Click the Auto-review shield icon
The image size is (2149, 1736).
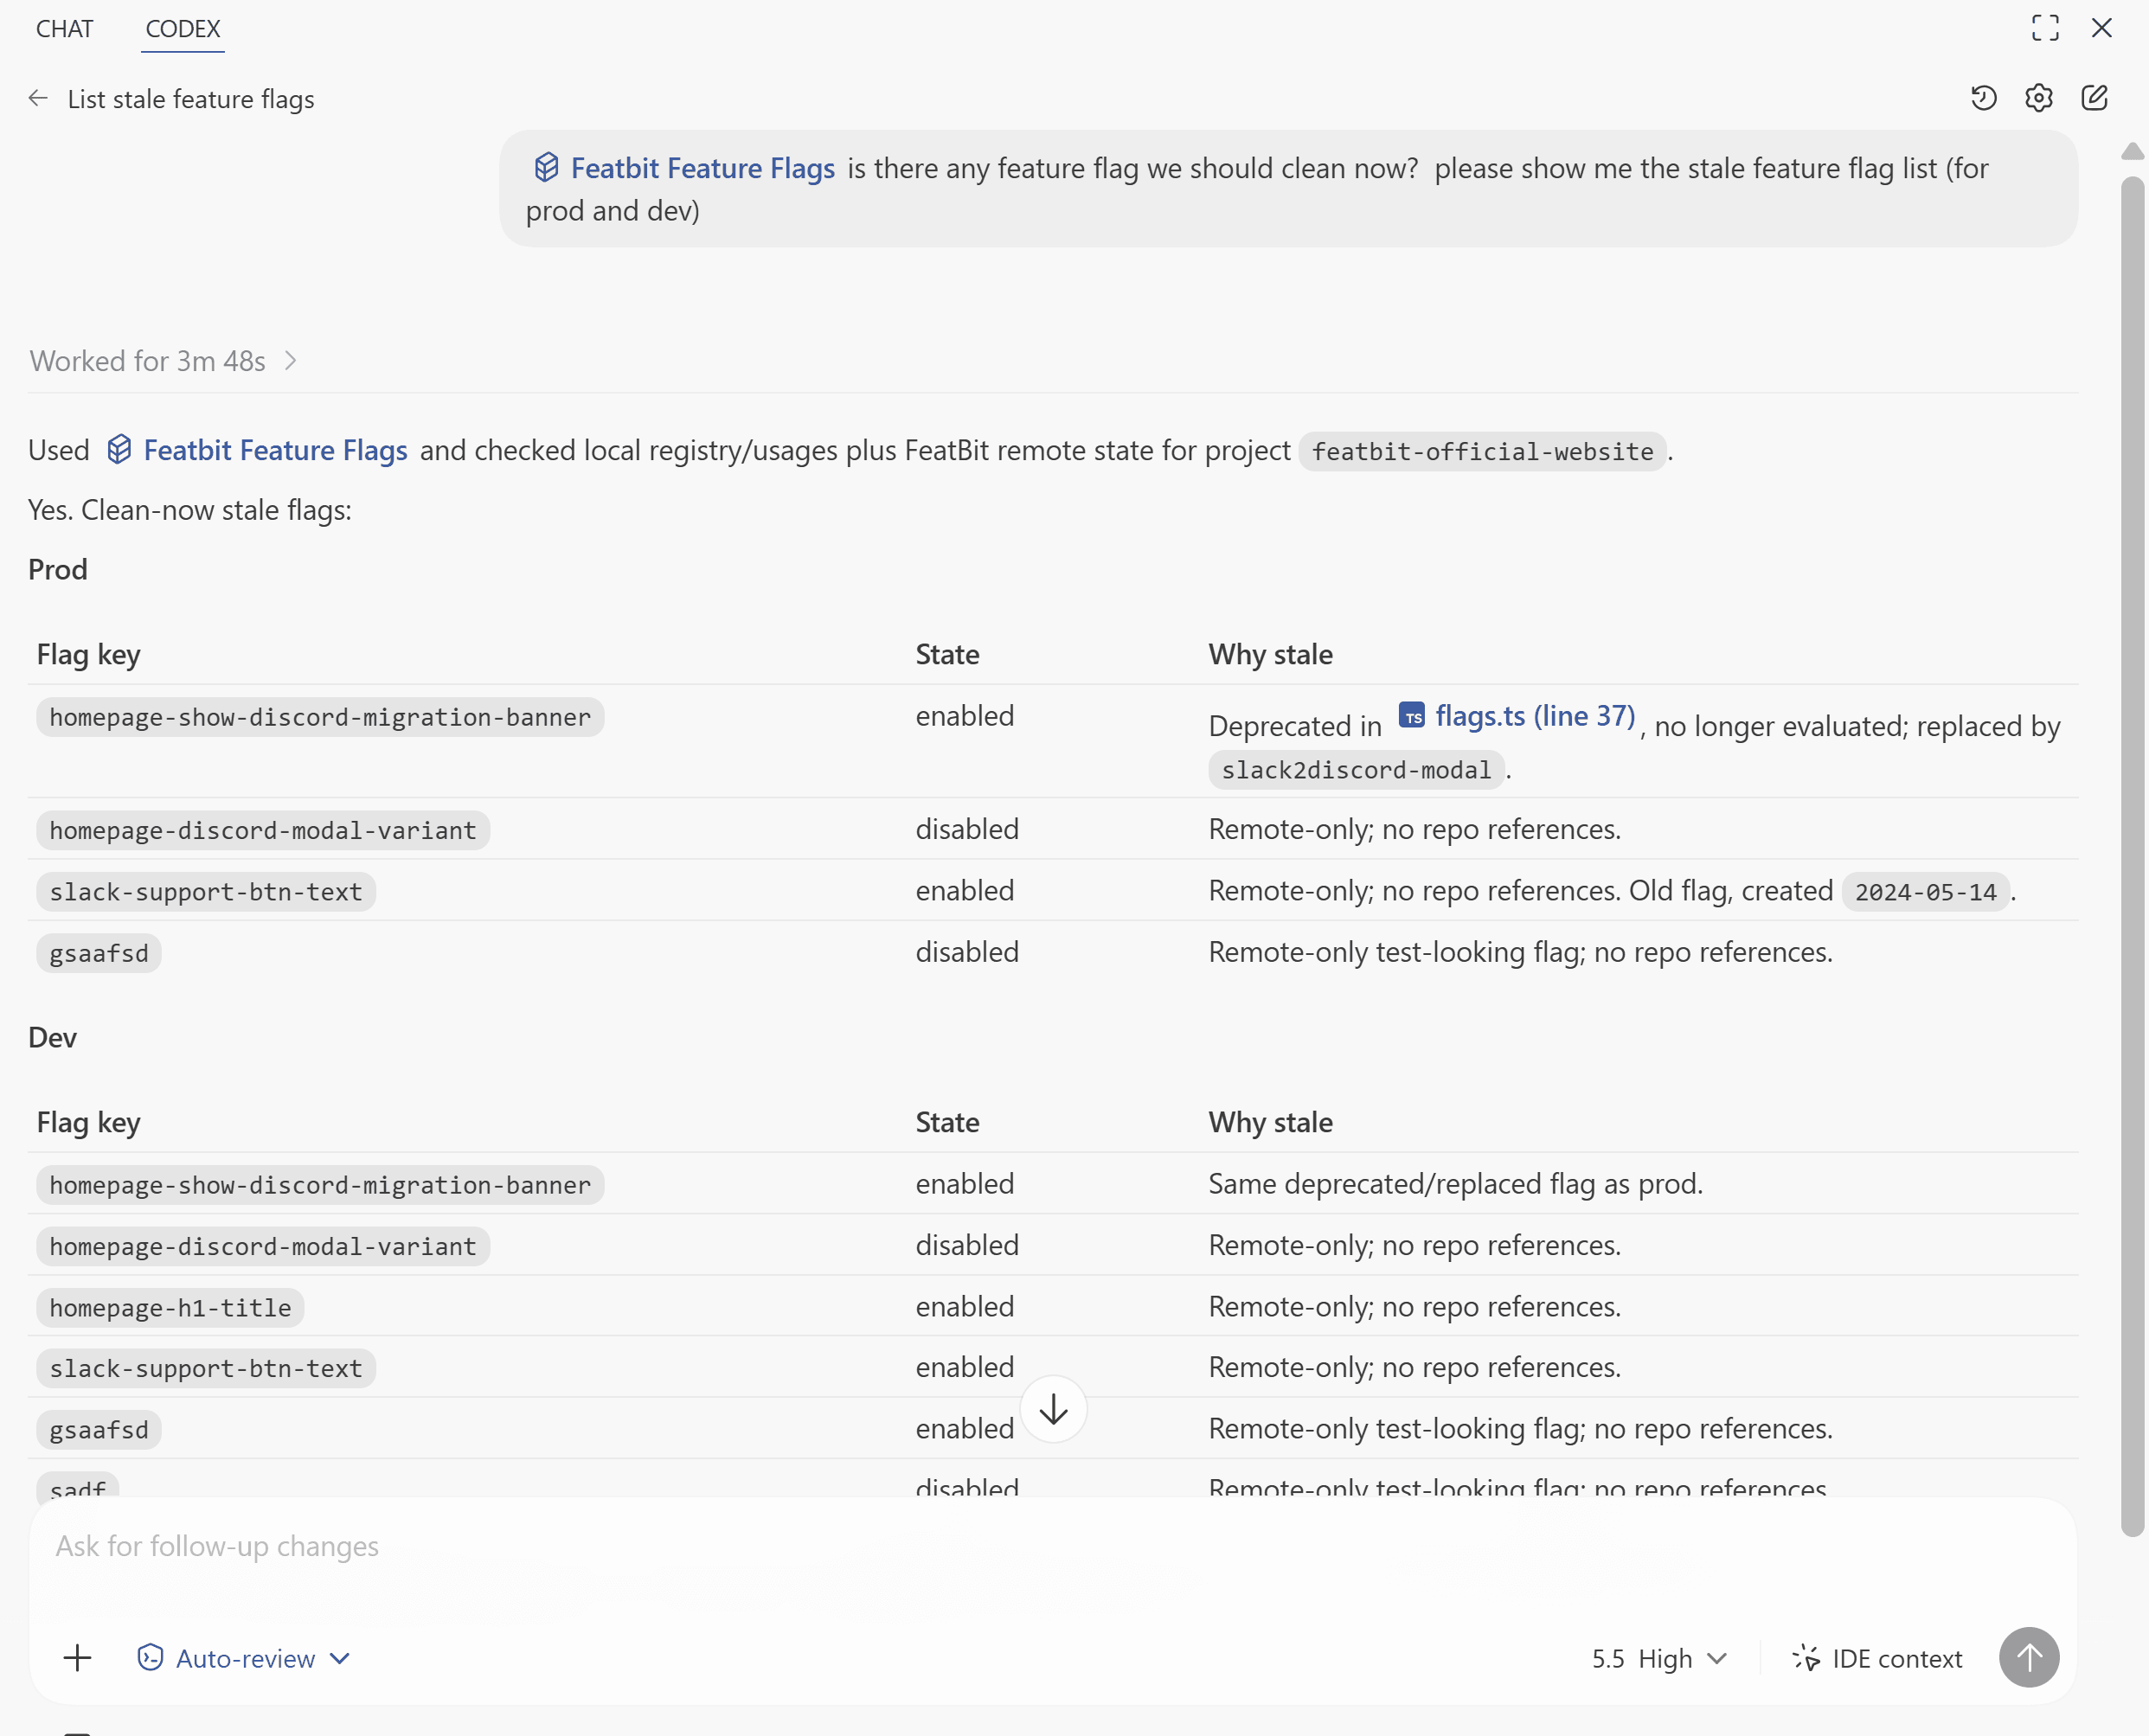click(x=150, y=1658)
